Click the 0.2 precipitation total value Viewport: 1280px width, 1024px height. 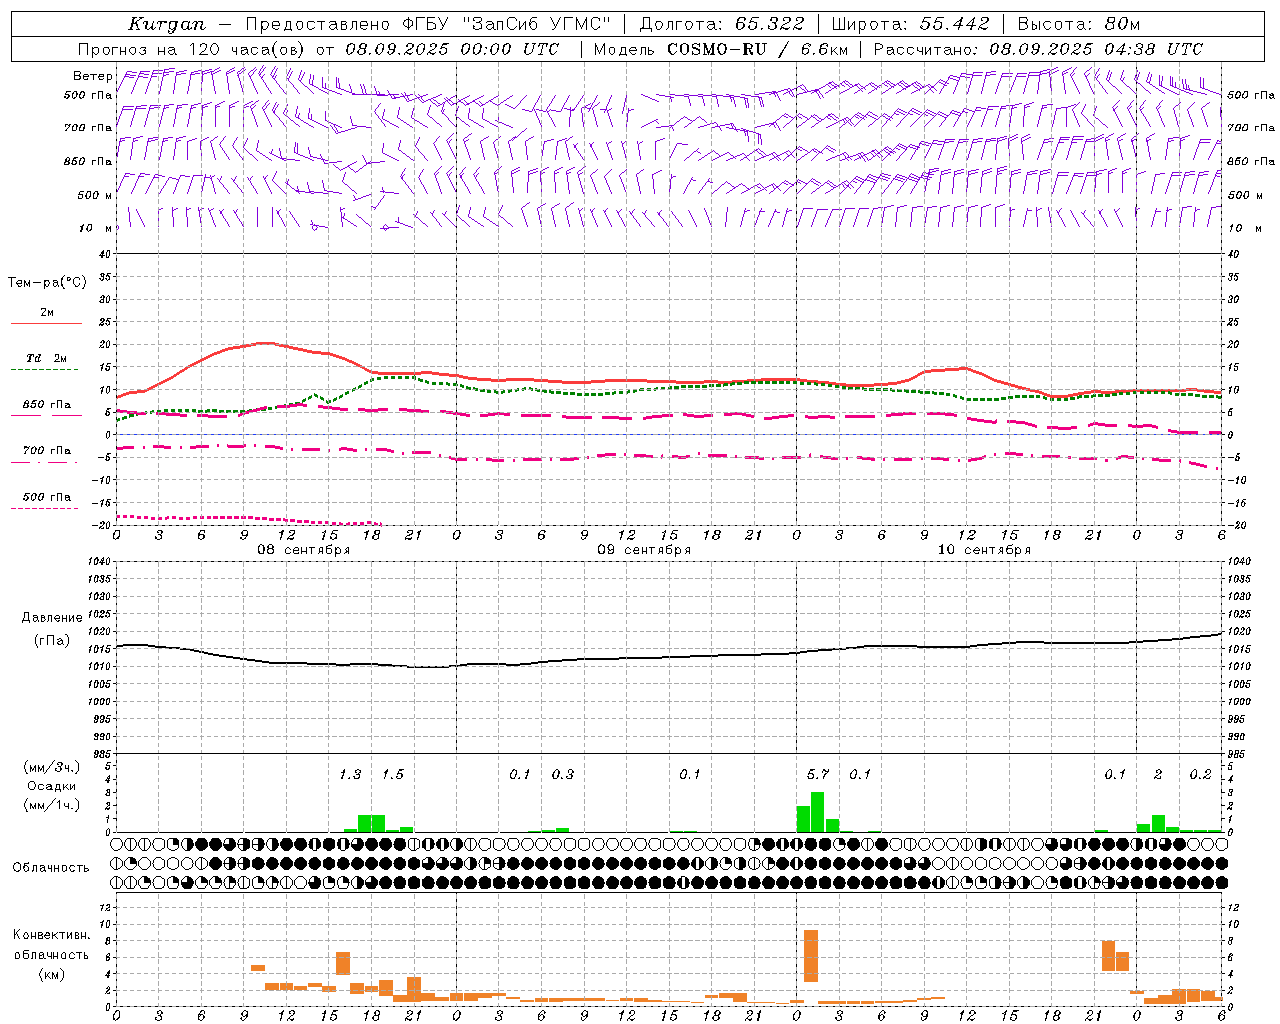(1200, 774)
